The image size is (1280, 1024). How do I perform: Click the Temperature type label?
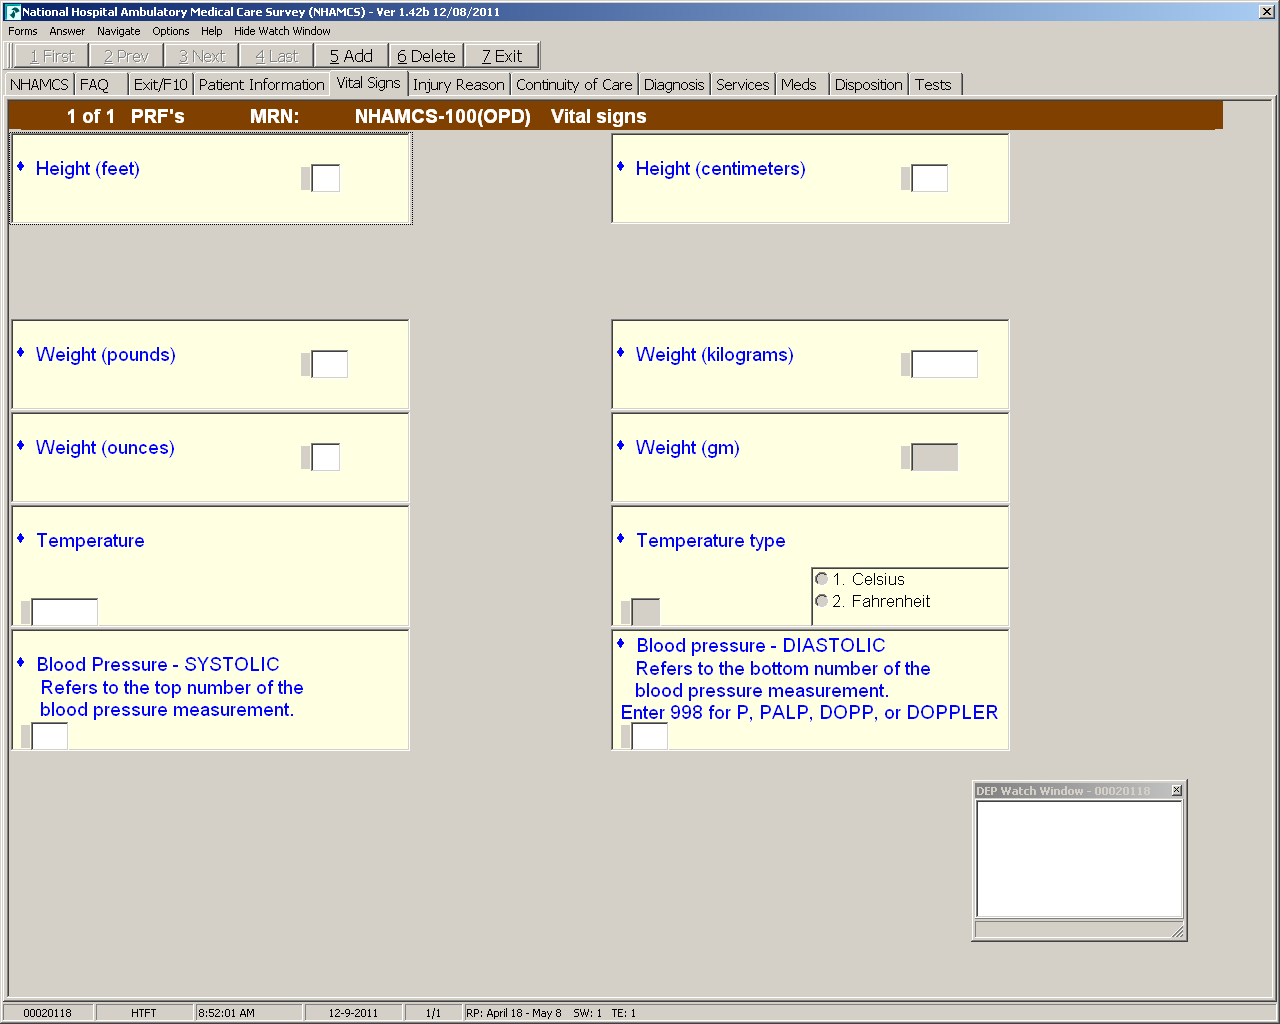[x=711, y=541]
